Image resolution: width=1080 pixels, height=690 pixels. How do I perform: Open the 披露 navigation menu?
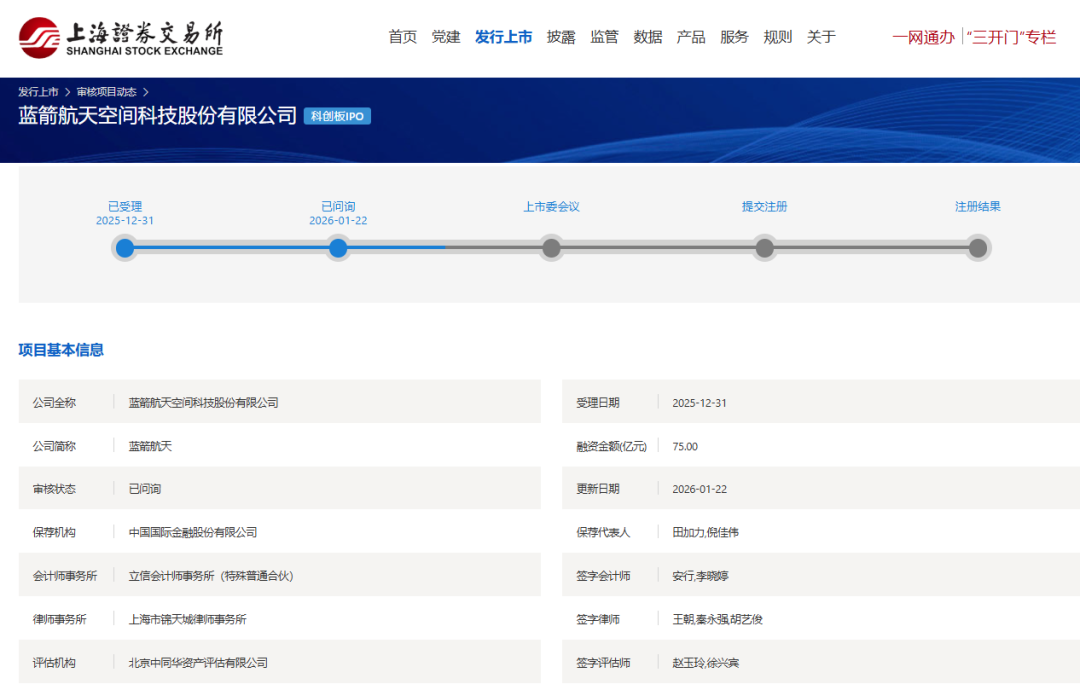pos(561,36)
